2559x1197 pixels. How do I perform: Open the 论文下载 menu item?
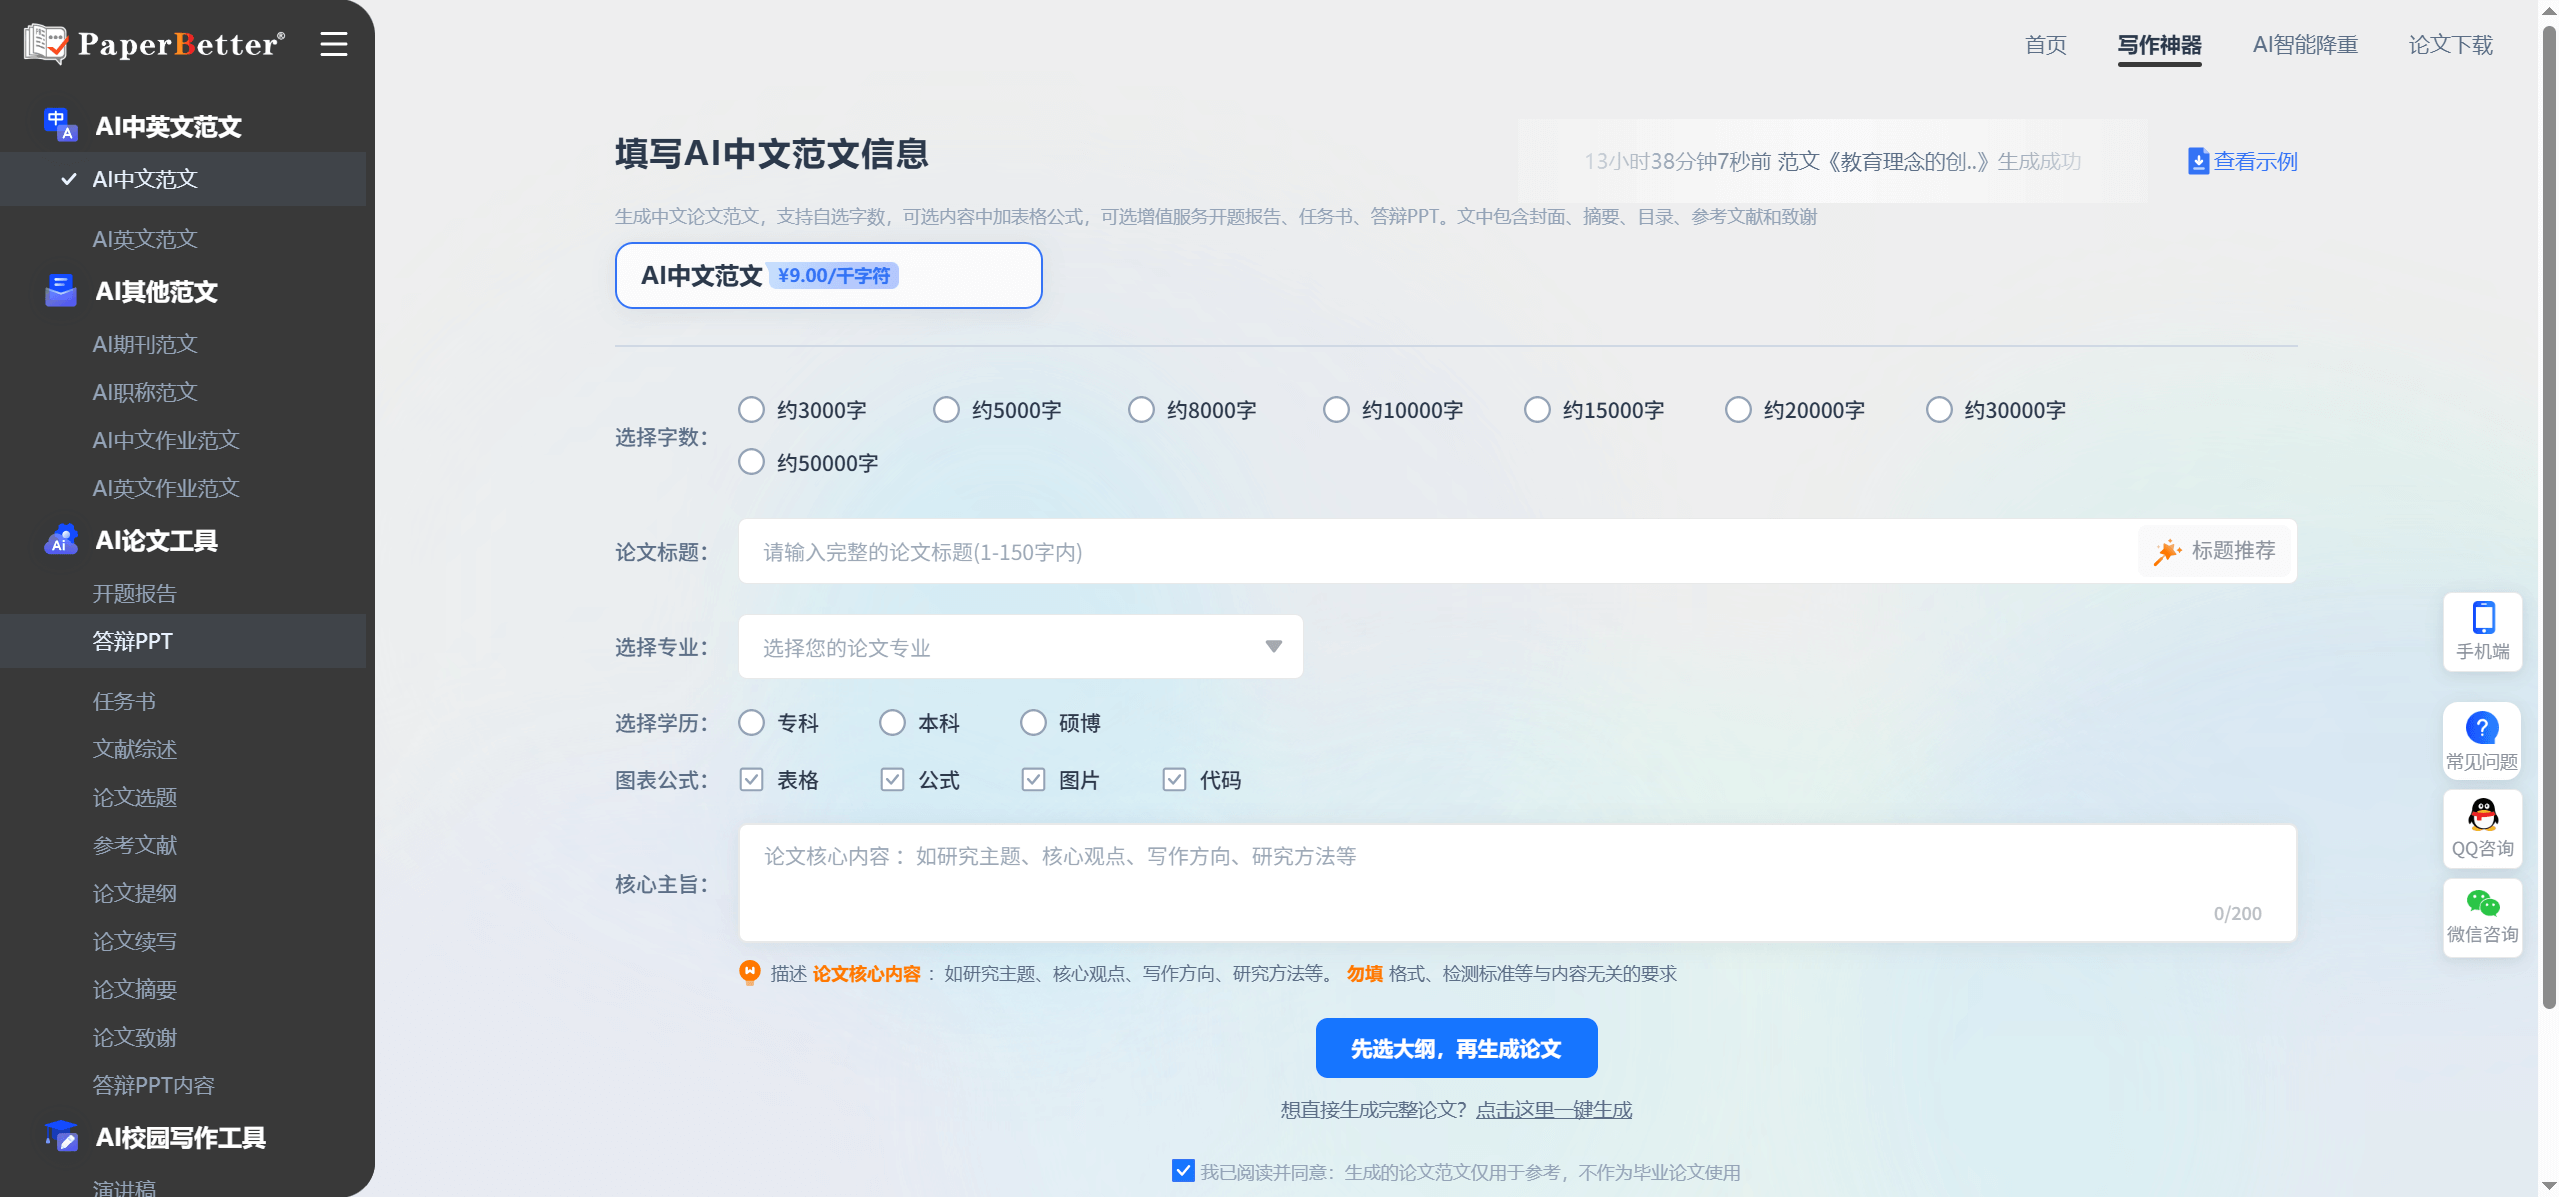(2450, 45)
